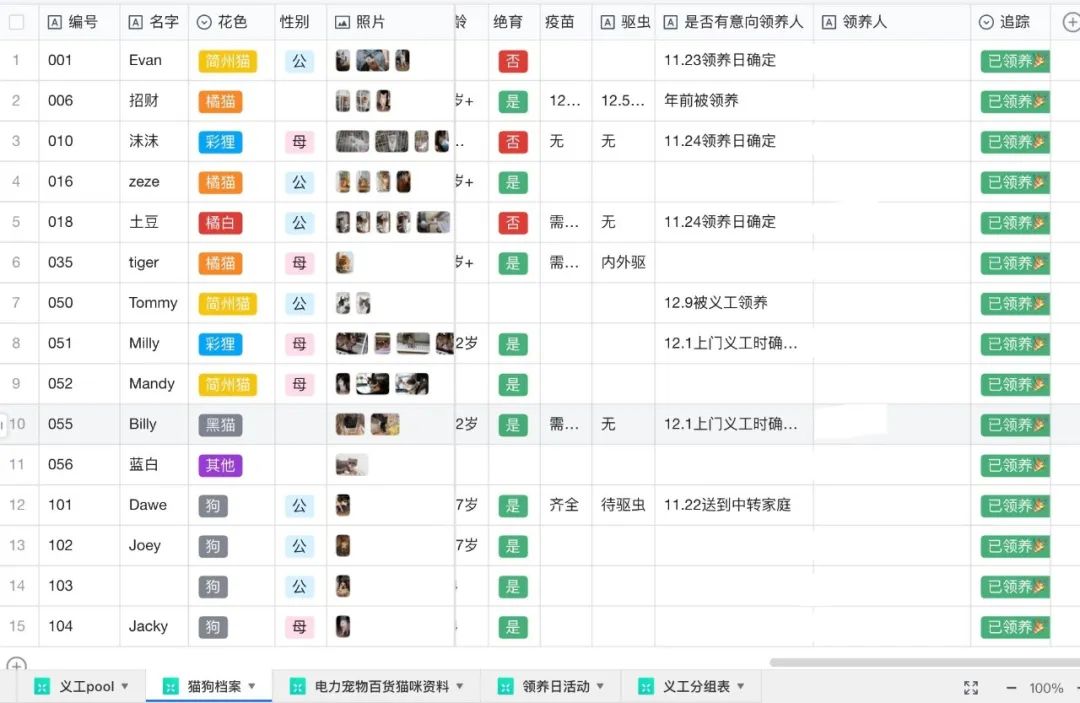Viewport: 1080px width, 703px height.
Task: Click the zoom out minus icon
Action: point(1011,688)
